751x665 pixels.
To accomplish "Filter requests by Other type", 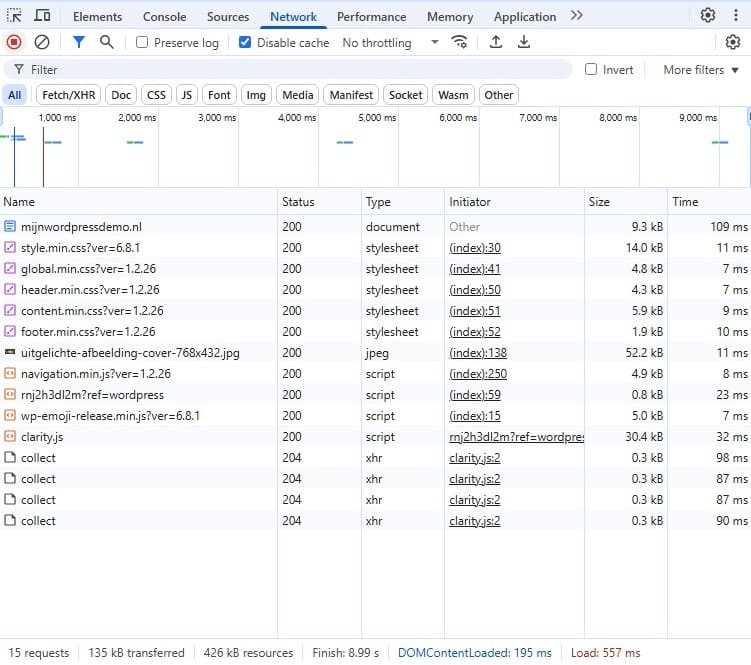I will pyautogui.click(x=499, y=95).
